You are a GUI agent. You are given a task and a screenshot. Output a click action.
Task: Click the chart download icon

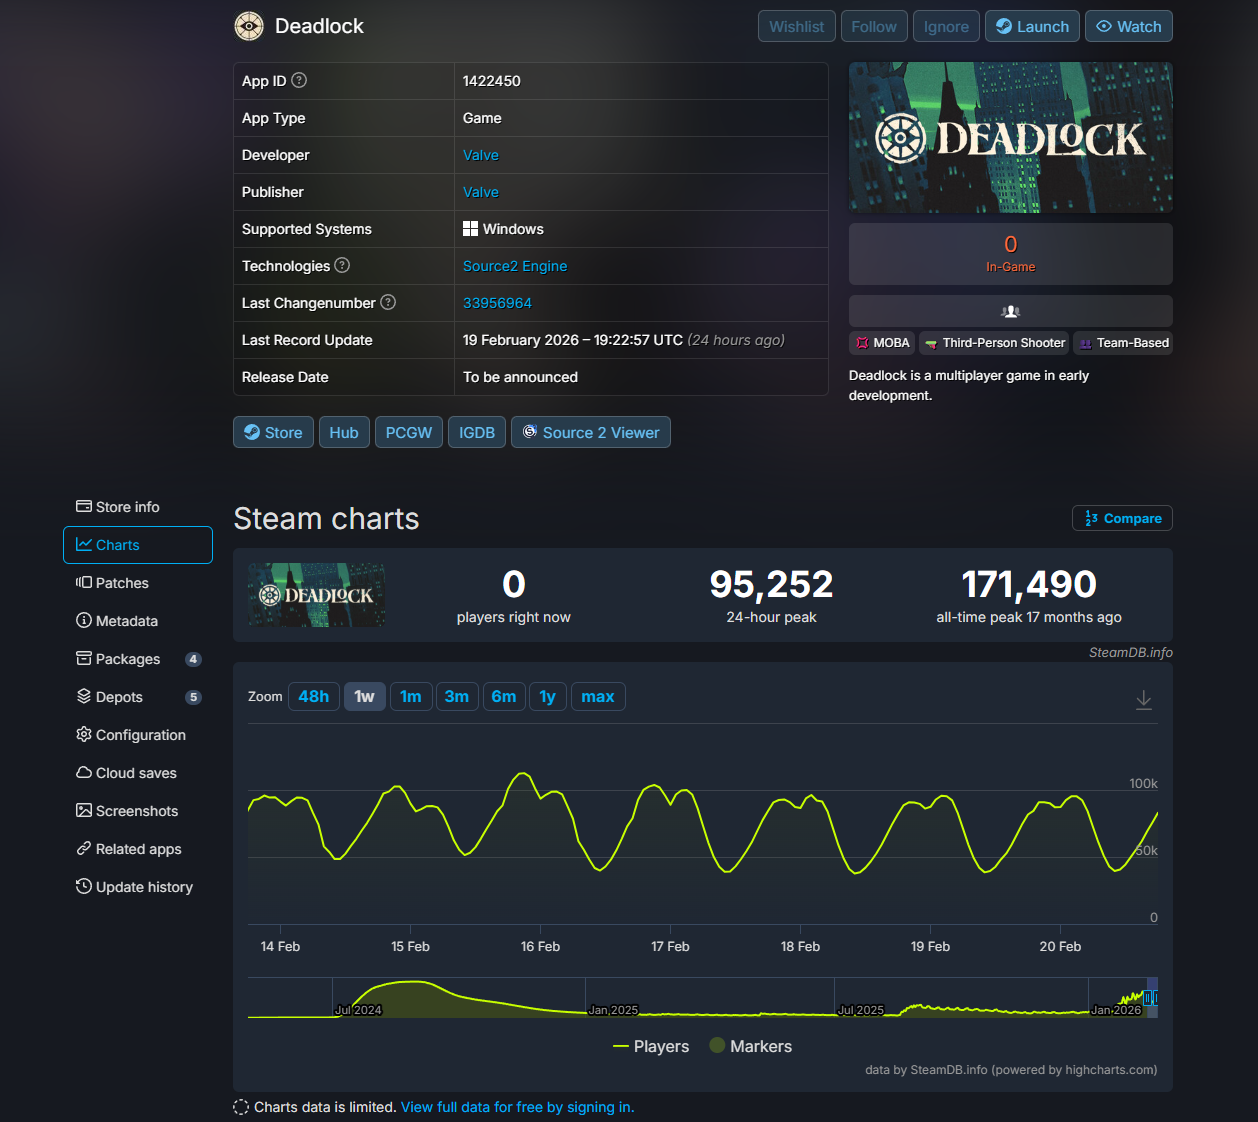[x=1144, y=700]
